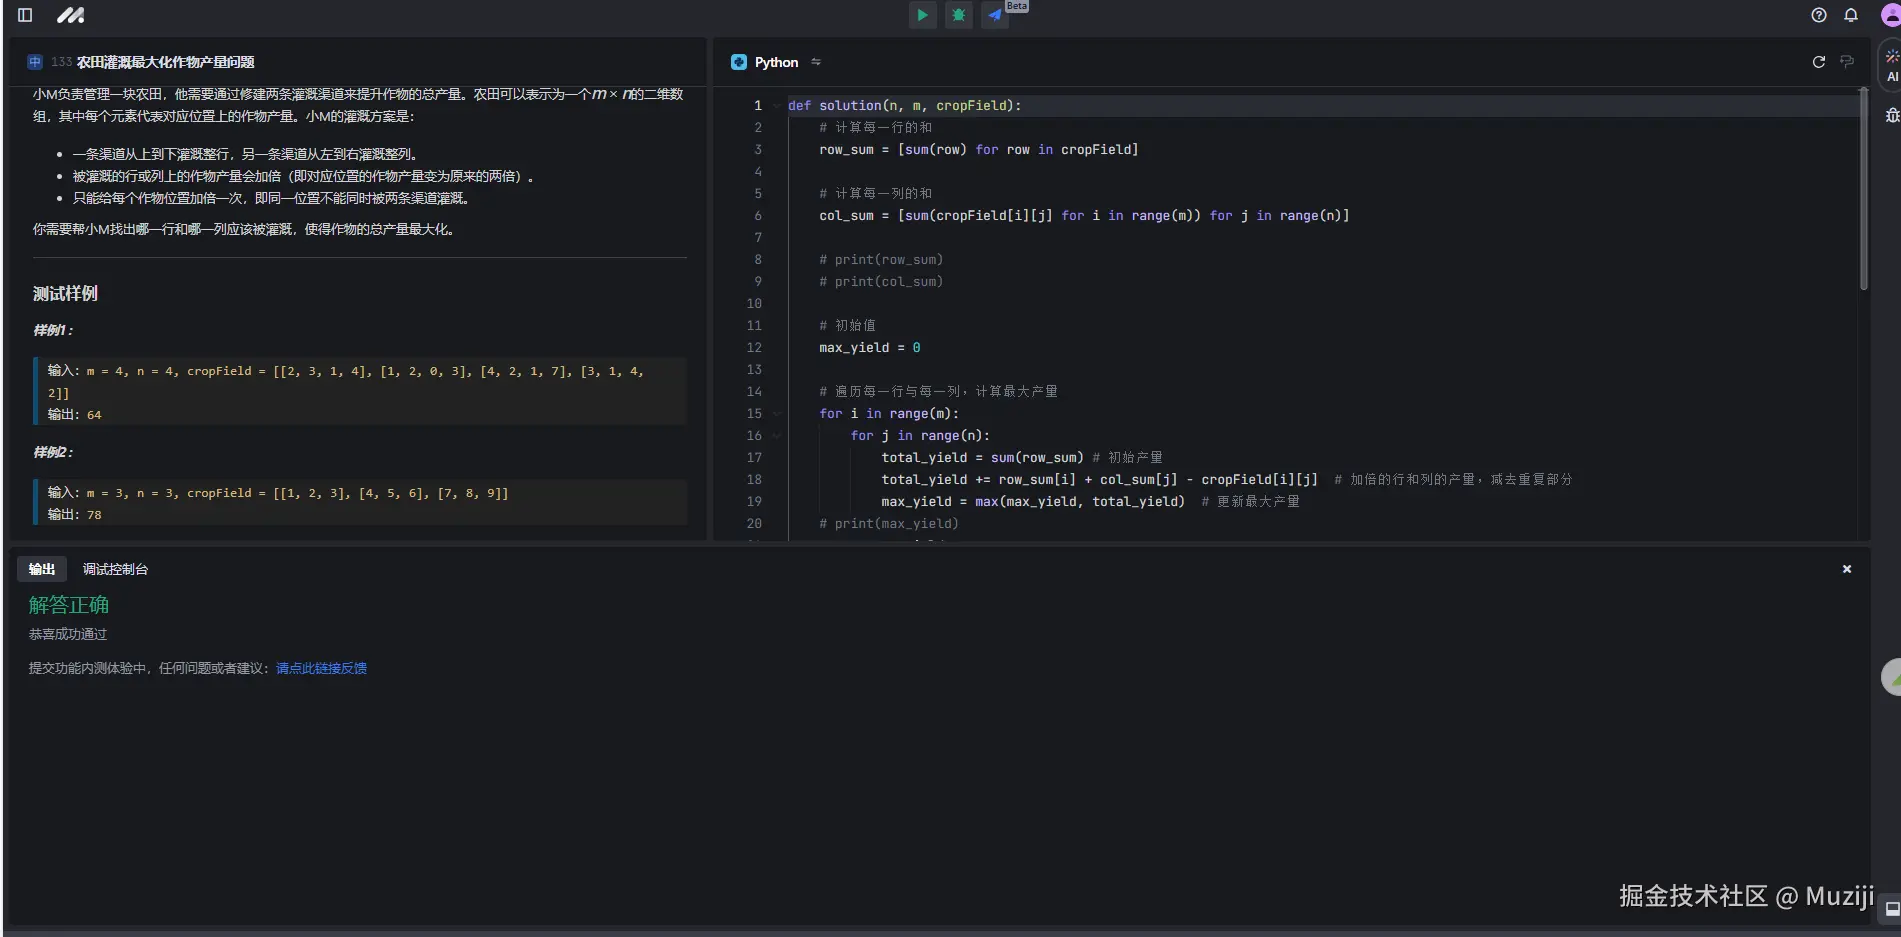
Task: Switch to the 调试控制台 tab
Action: (x=115, y=569)
